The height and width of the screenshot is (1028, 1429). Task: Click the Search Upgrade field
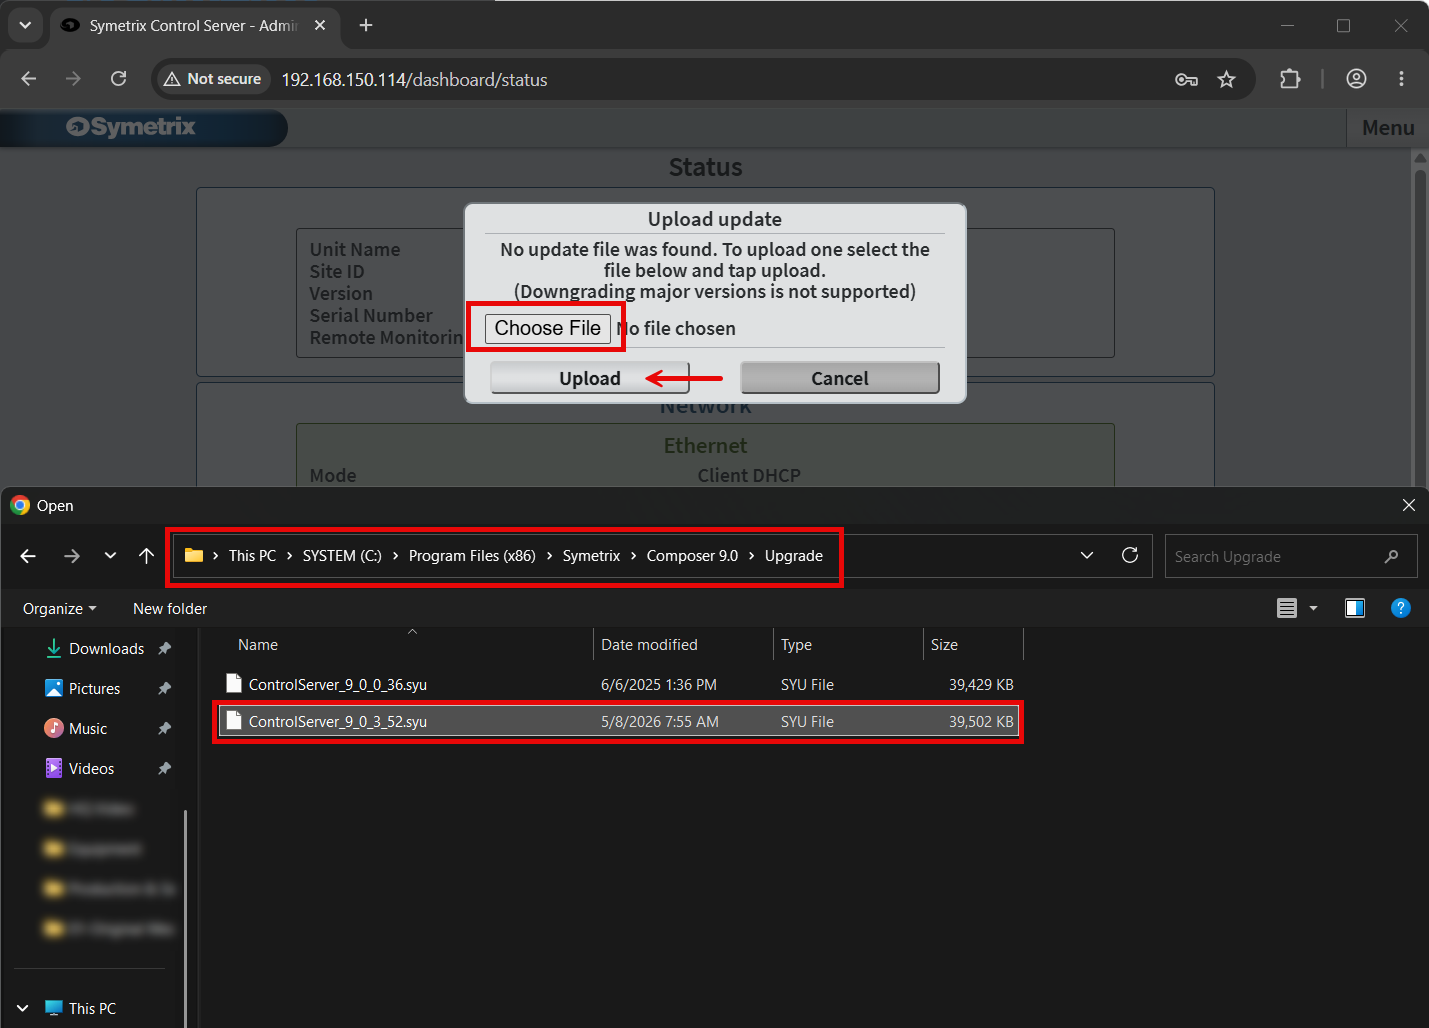(1290, 556)
